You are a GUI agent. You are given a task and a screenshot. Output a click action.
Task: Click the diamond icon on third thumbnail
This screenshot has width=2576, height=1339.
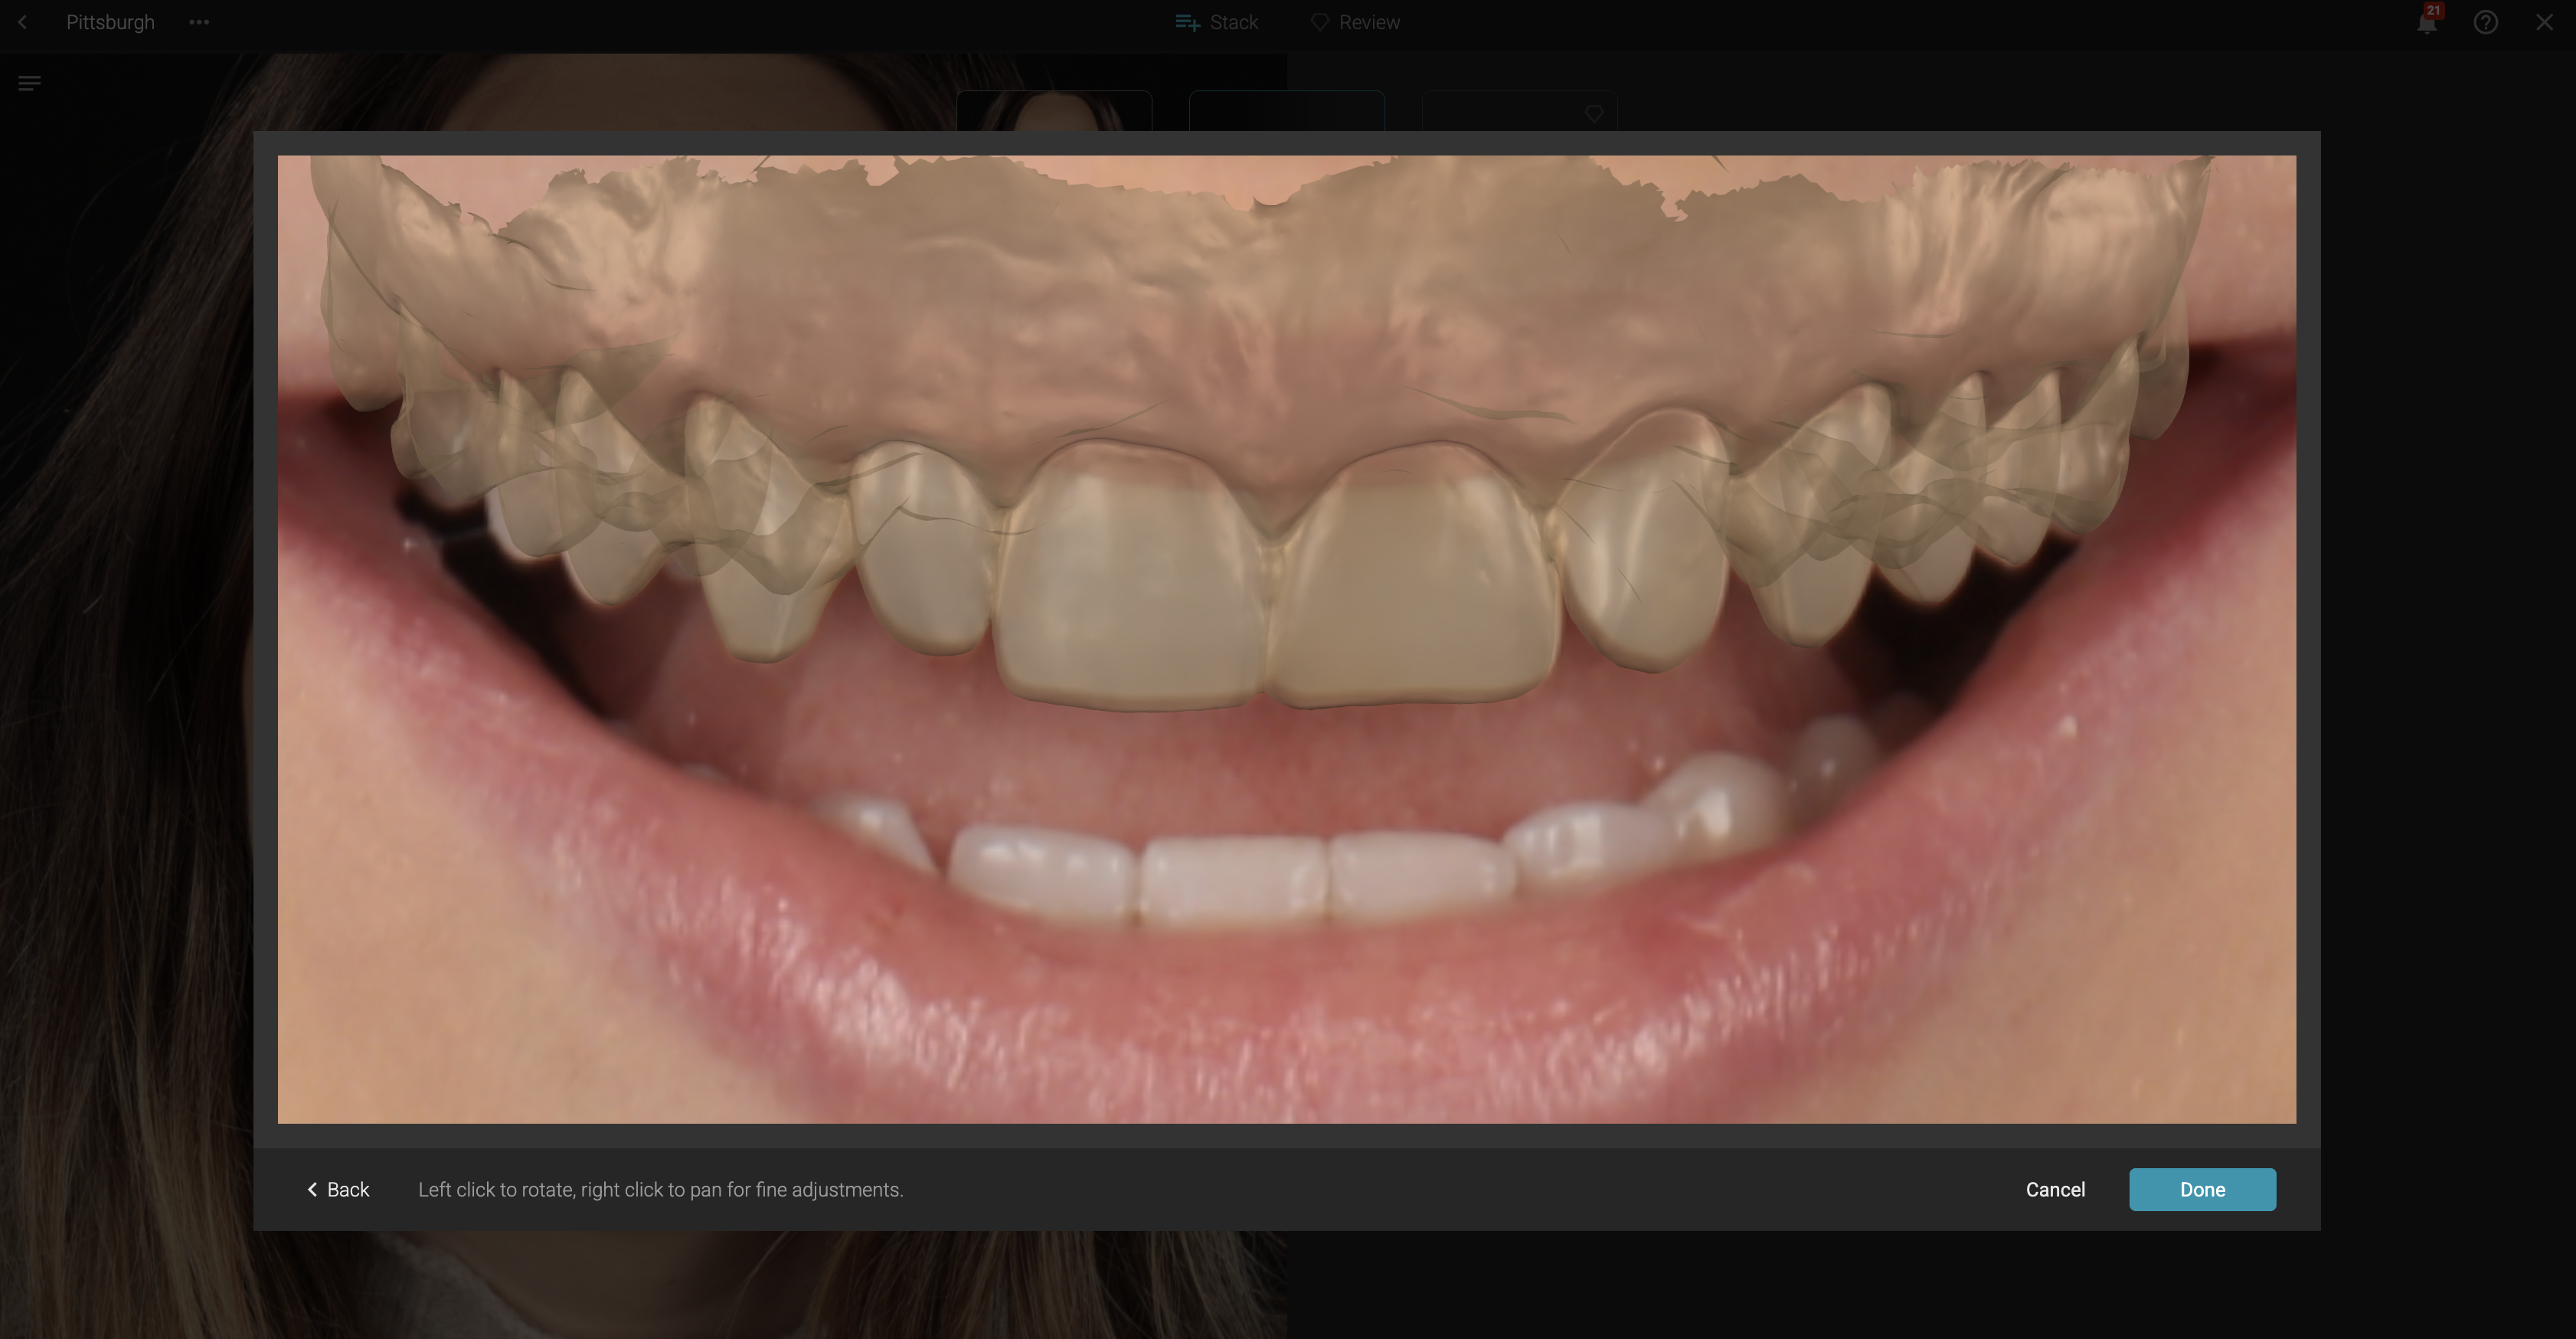1594,114
